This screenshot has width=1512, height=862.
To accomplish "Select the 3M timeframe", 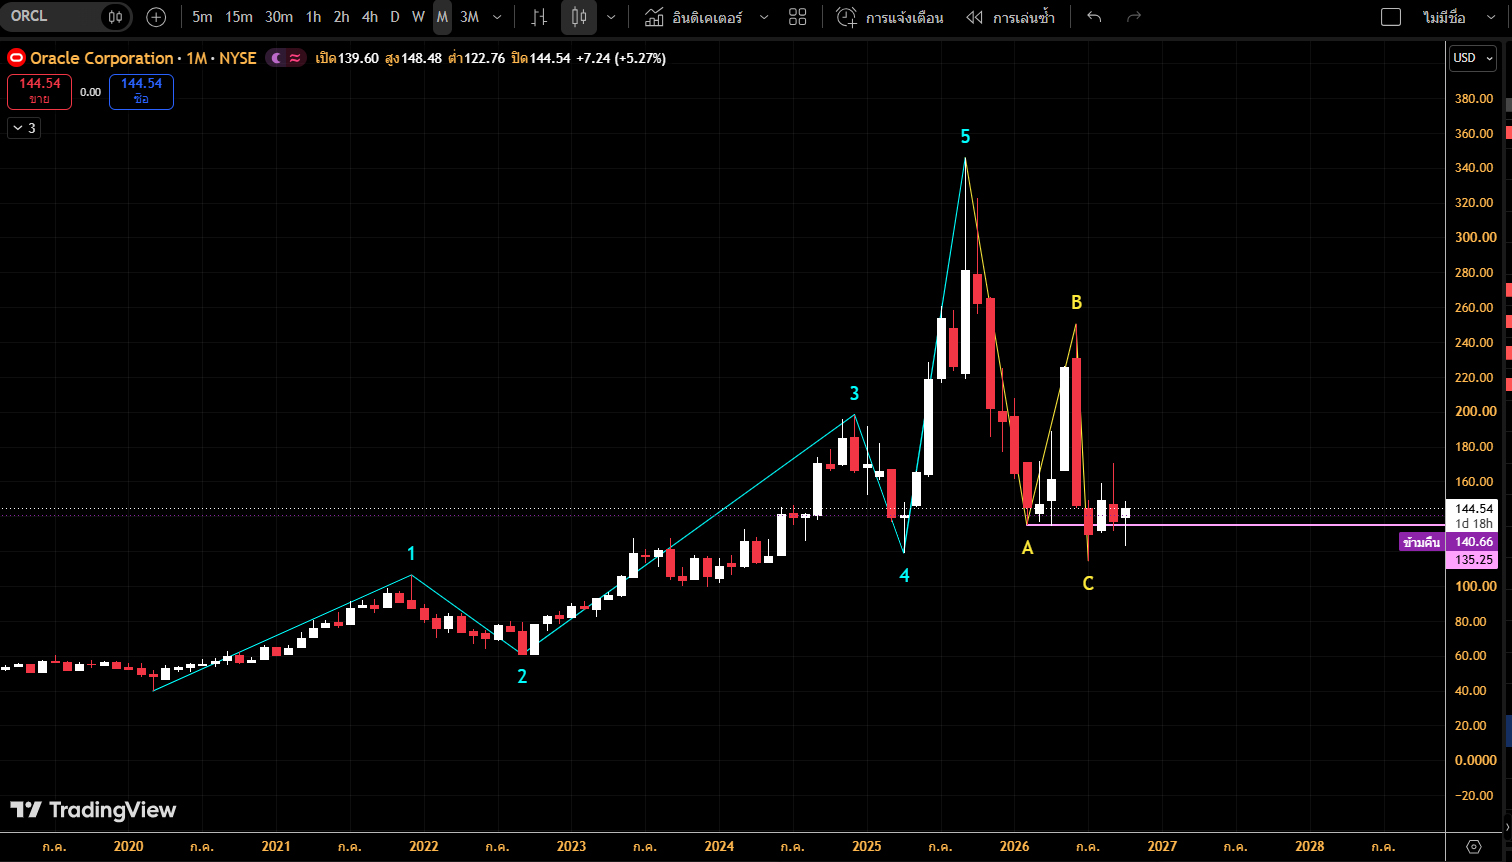I will [x=469, y=16].
